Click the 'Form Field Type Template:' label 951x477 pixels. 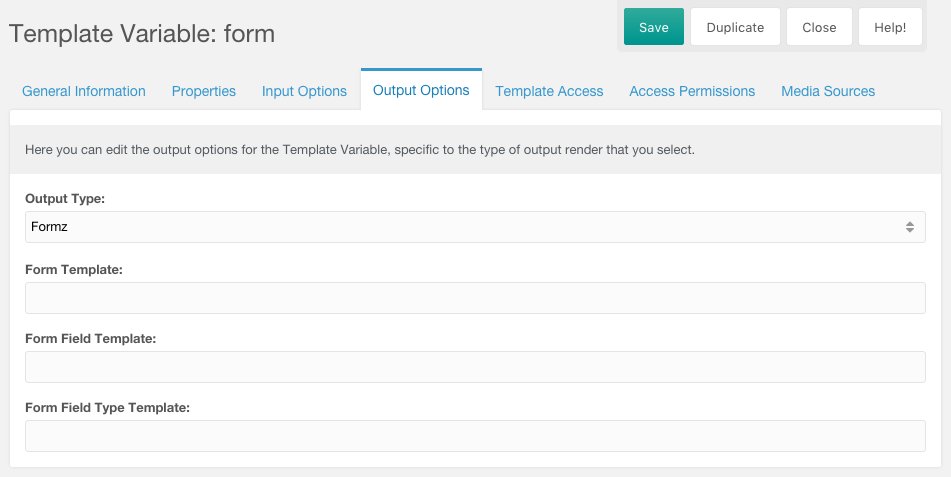pos(107,408)
